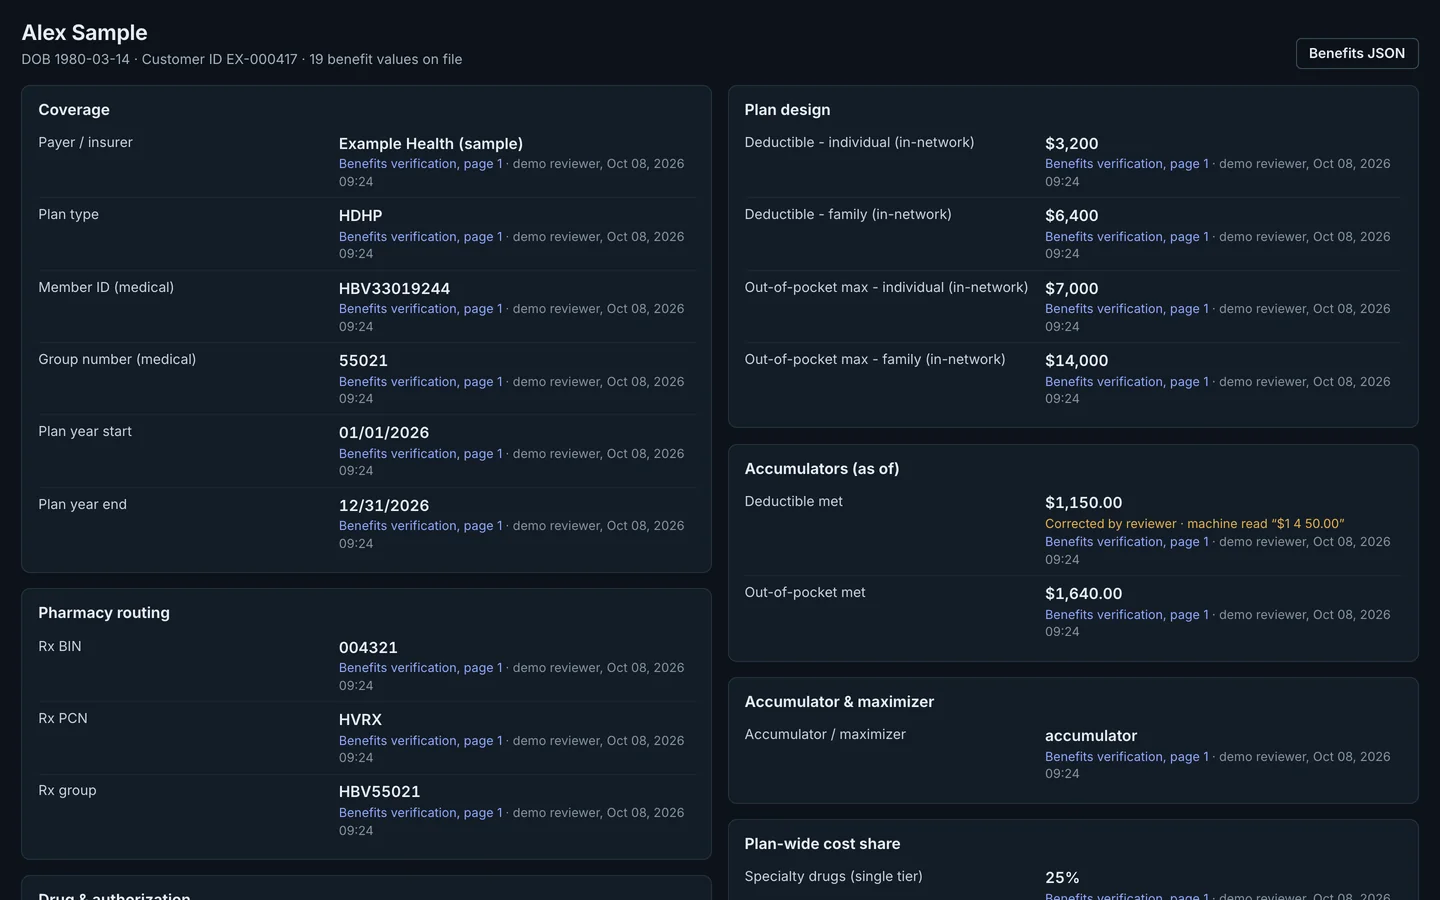Select the Corrected by reviewer note
The height and width of the screenshot is (900, 1440).
click(1195, 524)
